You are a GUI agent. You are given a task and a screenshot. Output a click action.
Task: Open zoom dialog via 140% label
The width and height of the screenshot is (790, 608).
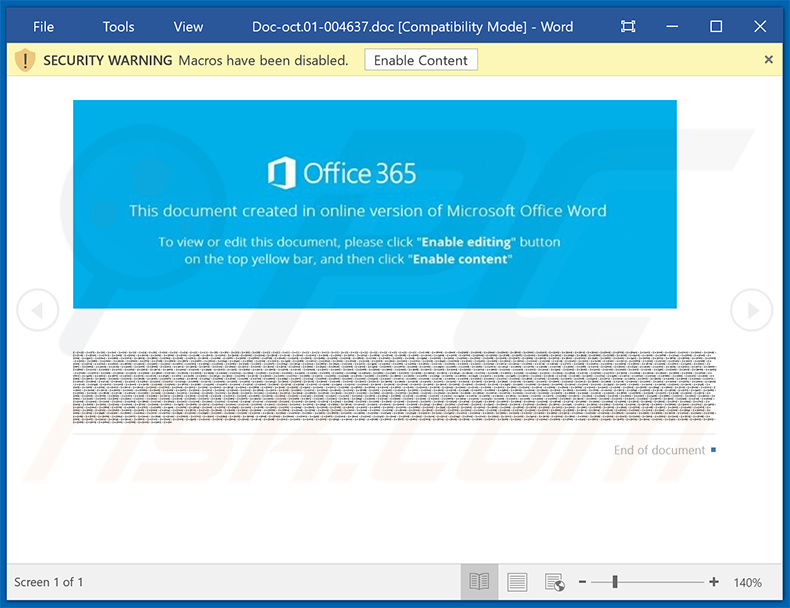click(x=747, y=582)
